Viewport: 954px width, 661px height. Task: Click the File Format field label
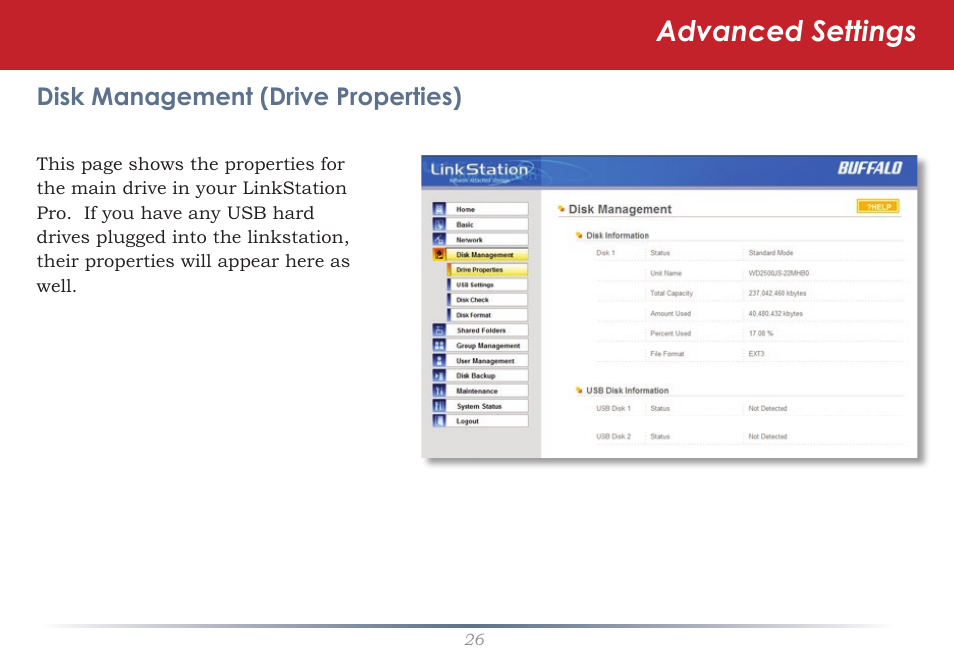(667, 354)
